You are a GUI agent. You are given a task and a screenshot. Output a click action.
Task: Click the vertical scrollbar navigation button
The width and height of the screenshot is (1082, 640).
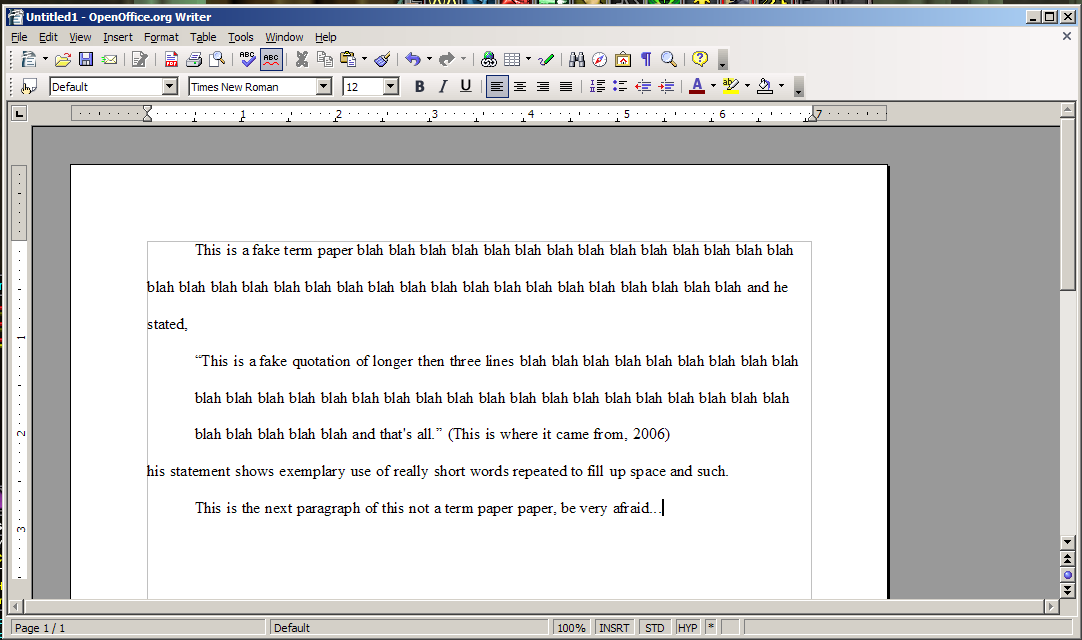click(x=1068, y=574)
